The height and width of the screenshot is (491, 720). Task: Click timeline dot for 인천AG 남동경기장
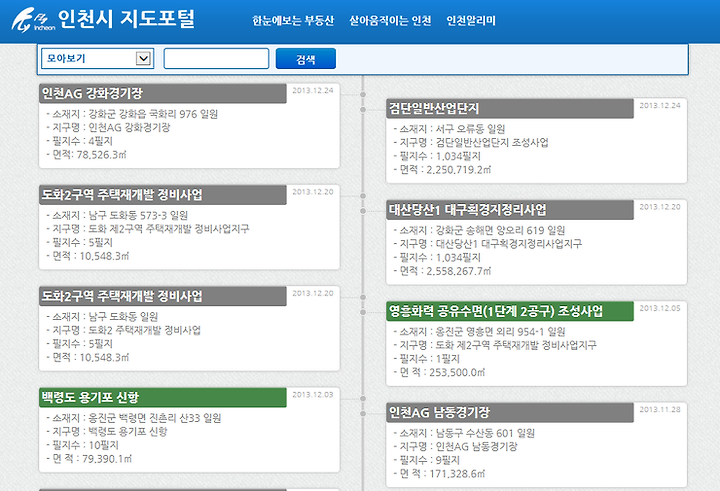363,413
